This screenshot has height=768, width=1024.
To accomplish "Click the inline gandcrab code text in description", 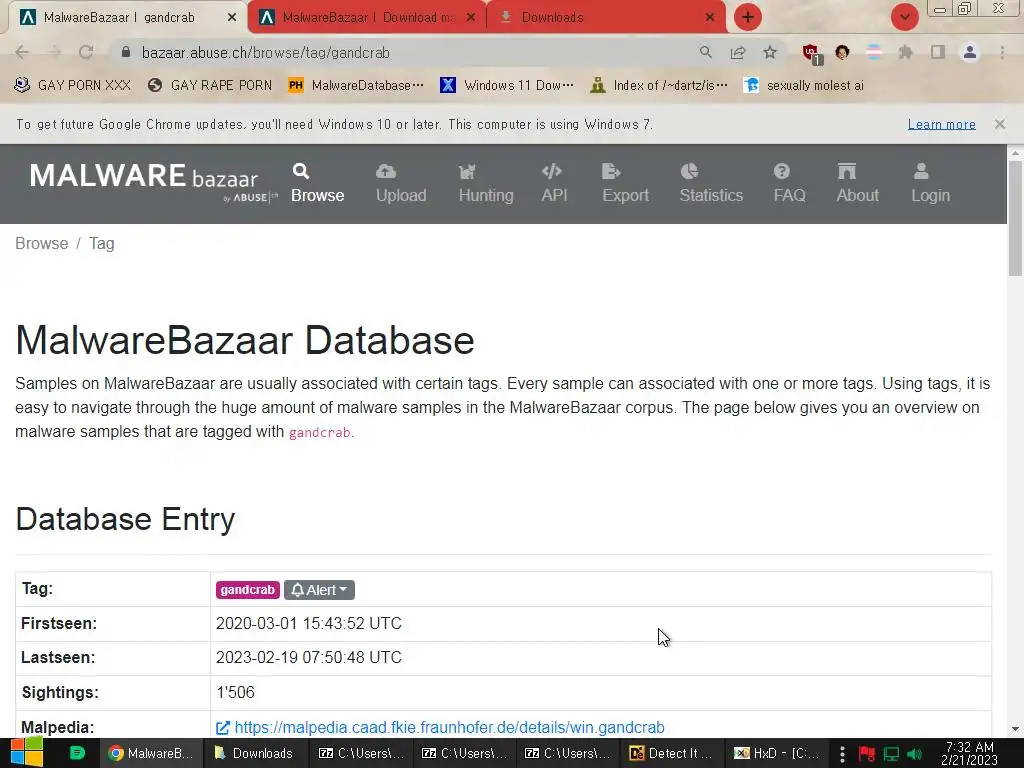I will 319,432.
